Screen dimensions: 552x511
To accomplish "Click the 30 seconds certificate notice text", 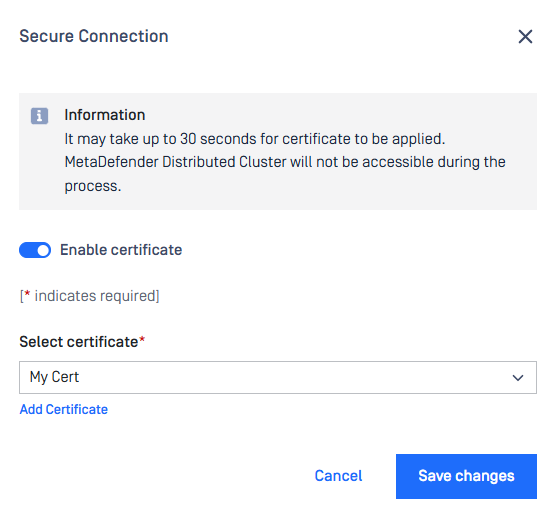I will (255, 139).
